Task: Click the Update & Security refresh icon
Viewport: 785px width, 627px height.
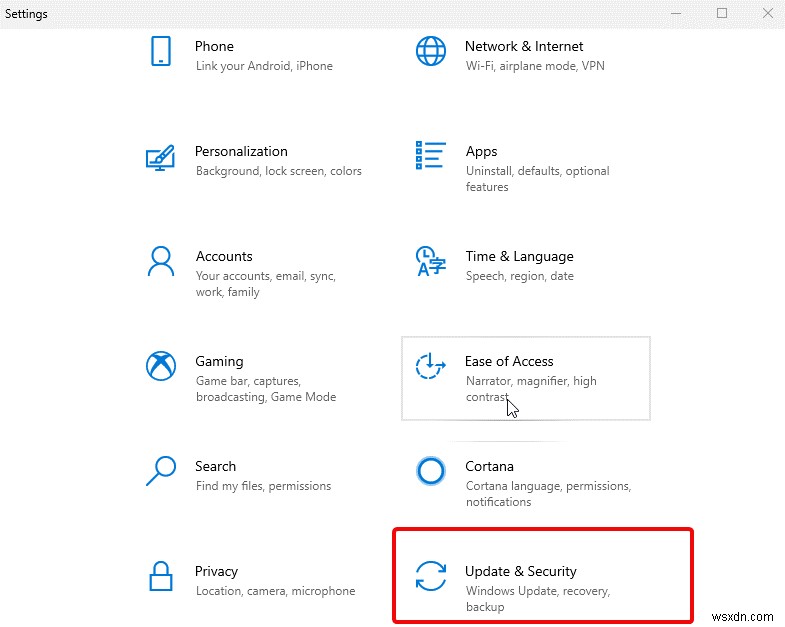Action: pyautogui.click(x=431, y=576)
